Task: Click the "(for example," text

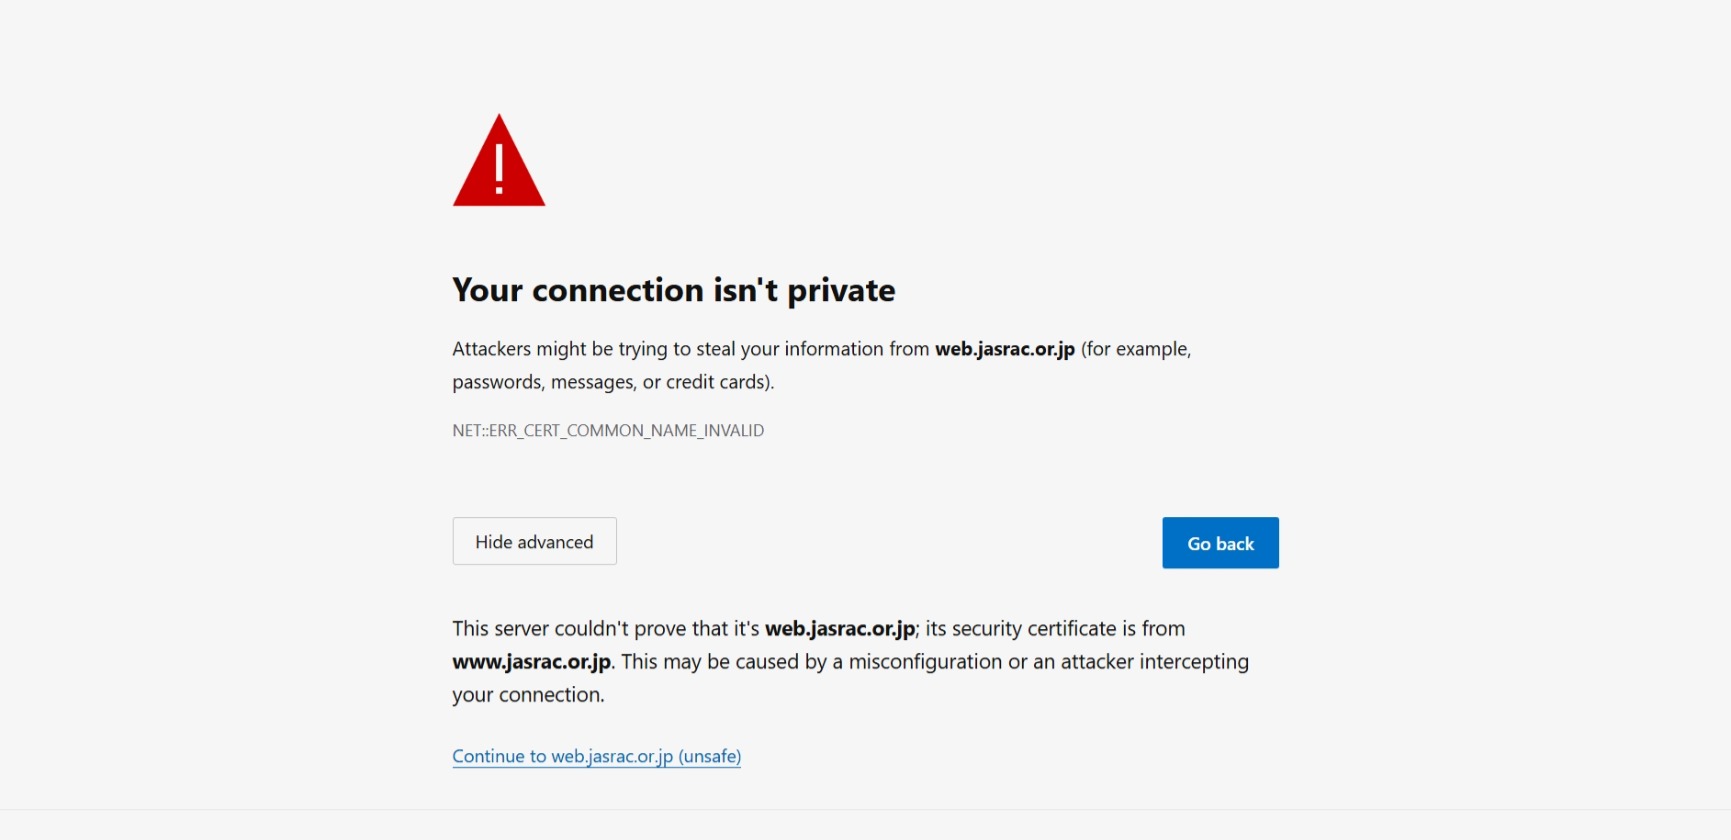Action: tap(1135, 349)
